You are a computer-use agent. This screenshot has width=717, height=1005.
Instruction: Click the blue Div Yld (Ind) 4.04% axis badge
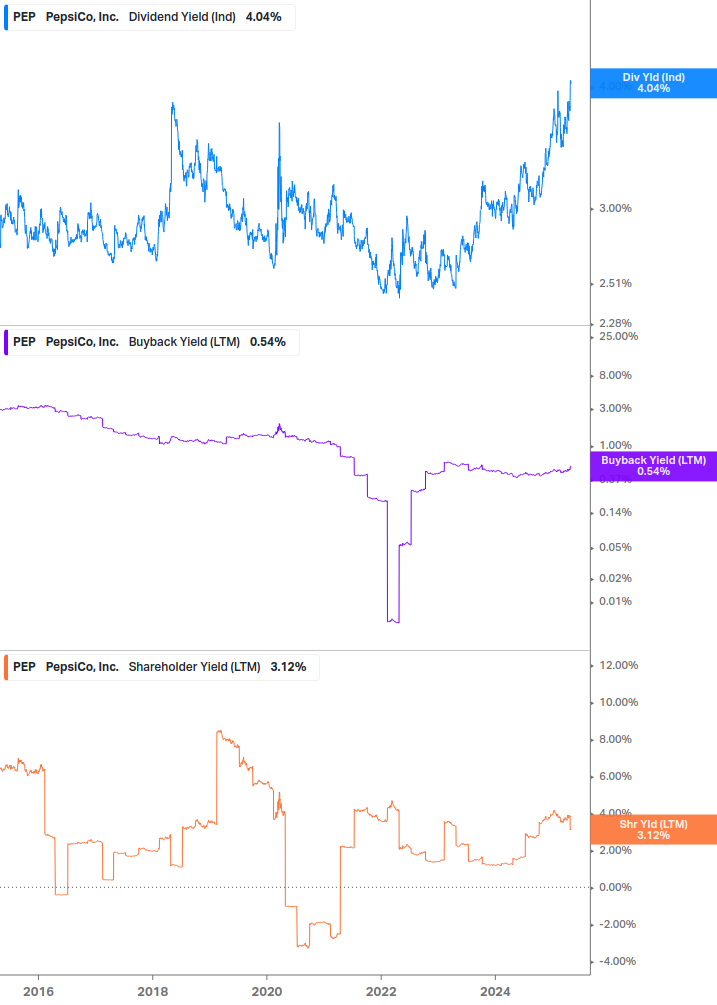(x=654, y=83)
